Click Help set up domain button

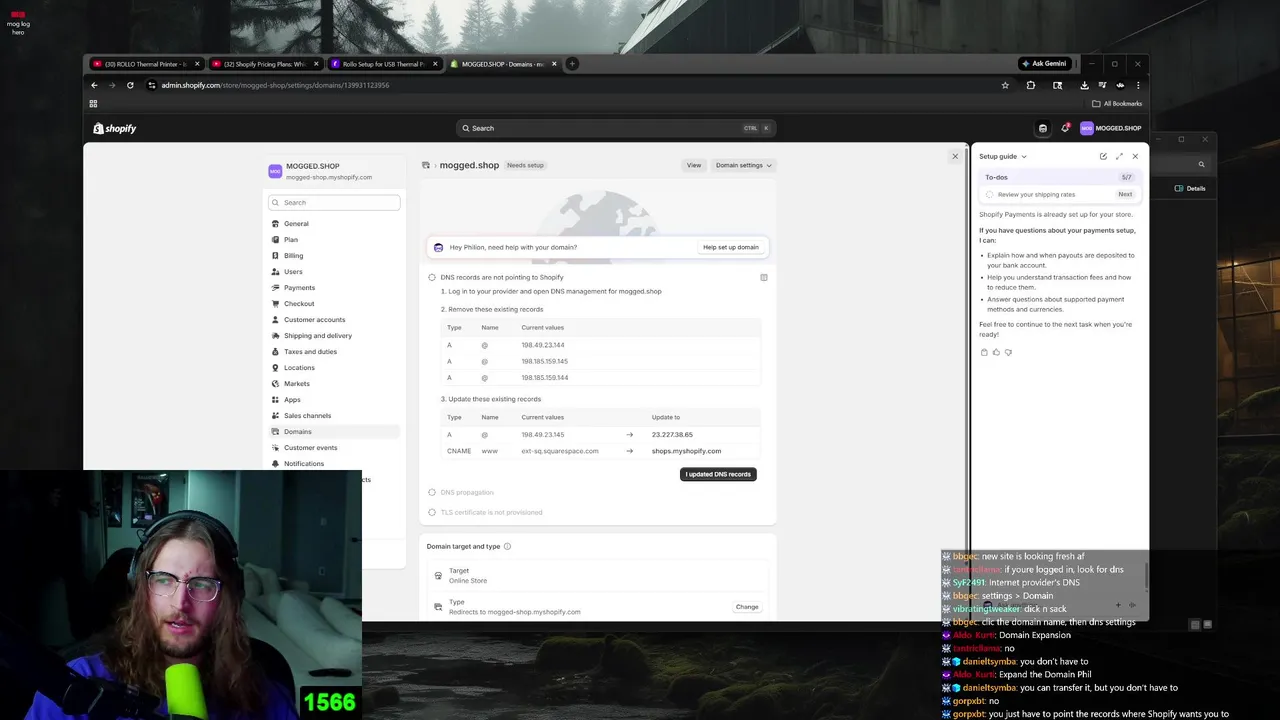coord(731,247)
